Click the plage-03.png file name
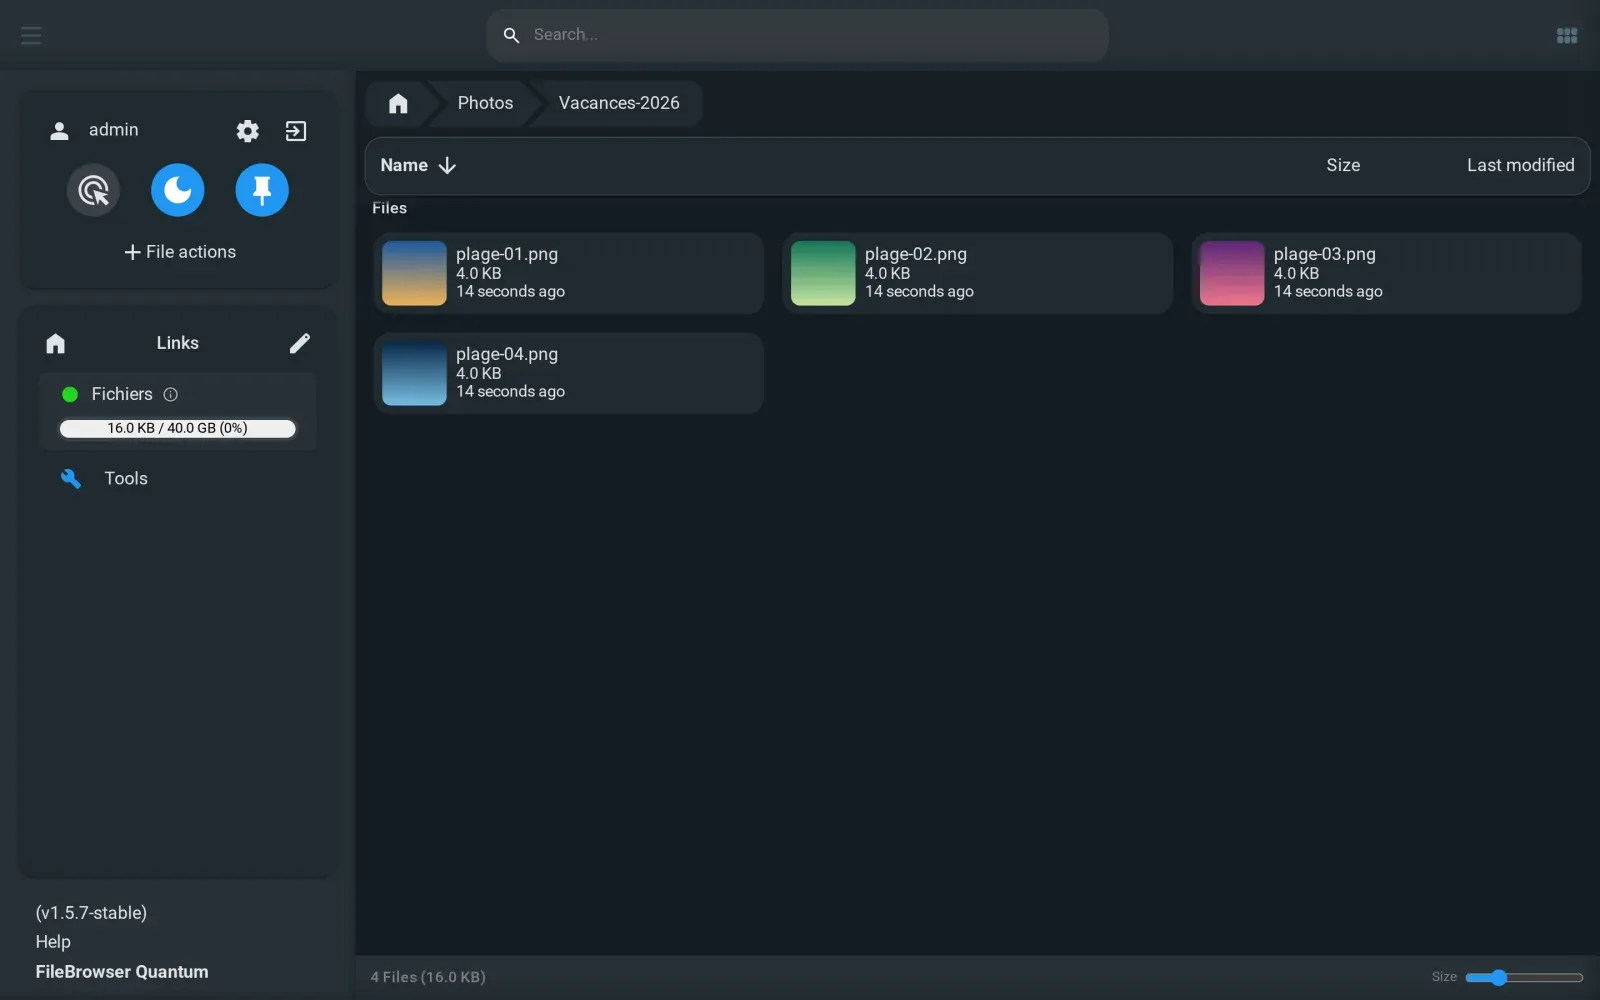 point(1325,254)
